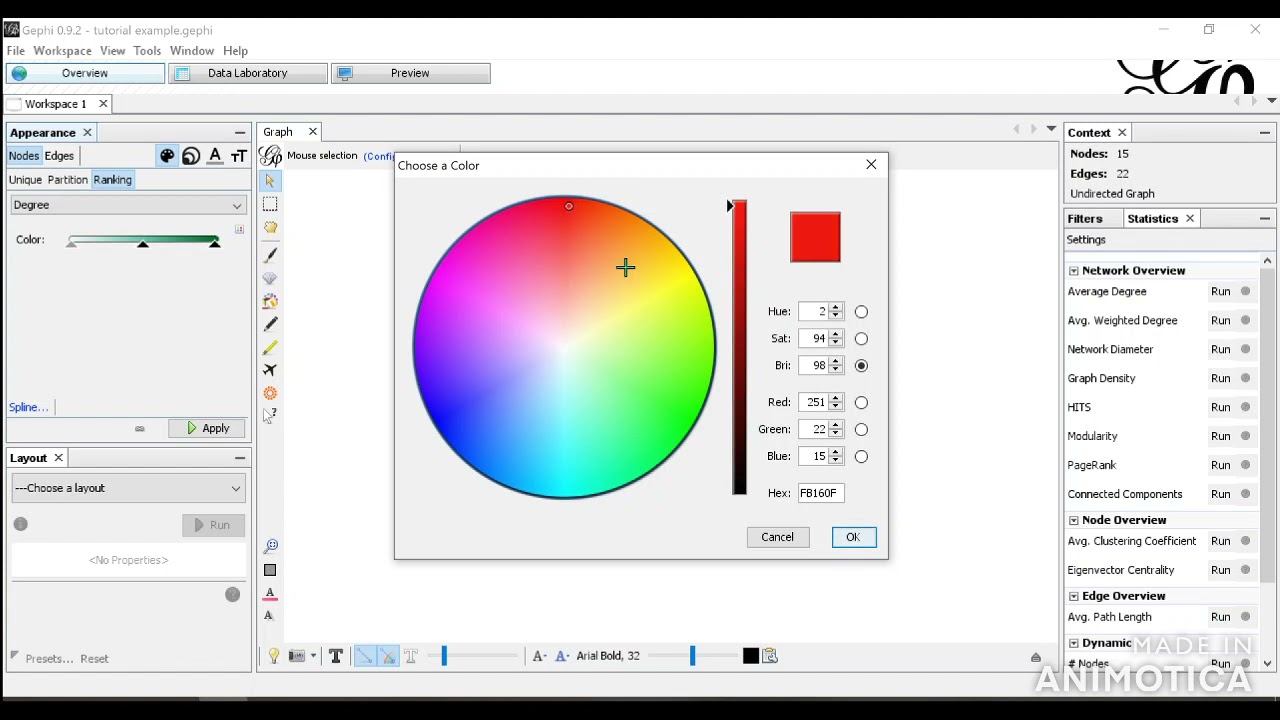
Task: Select the Green radio button
Action: point(861,430)
